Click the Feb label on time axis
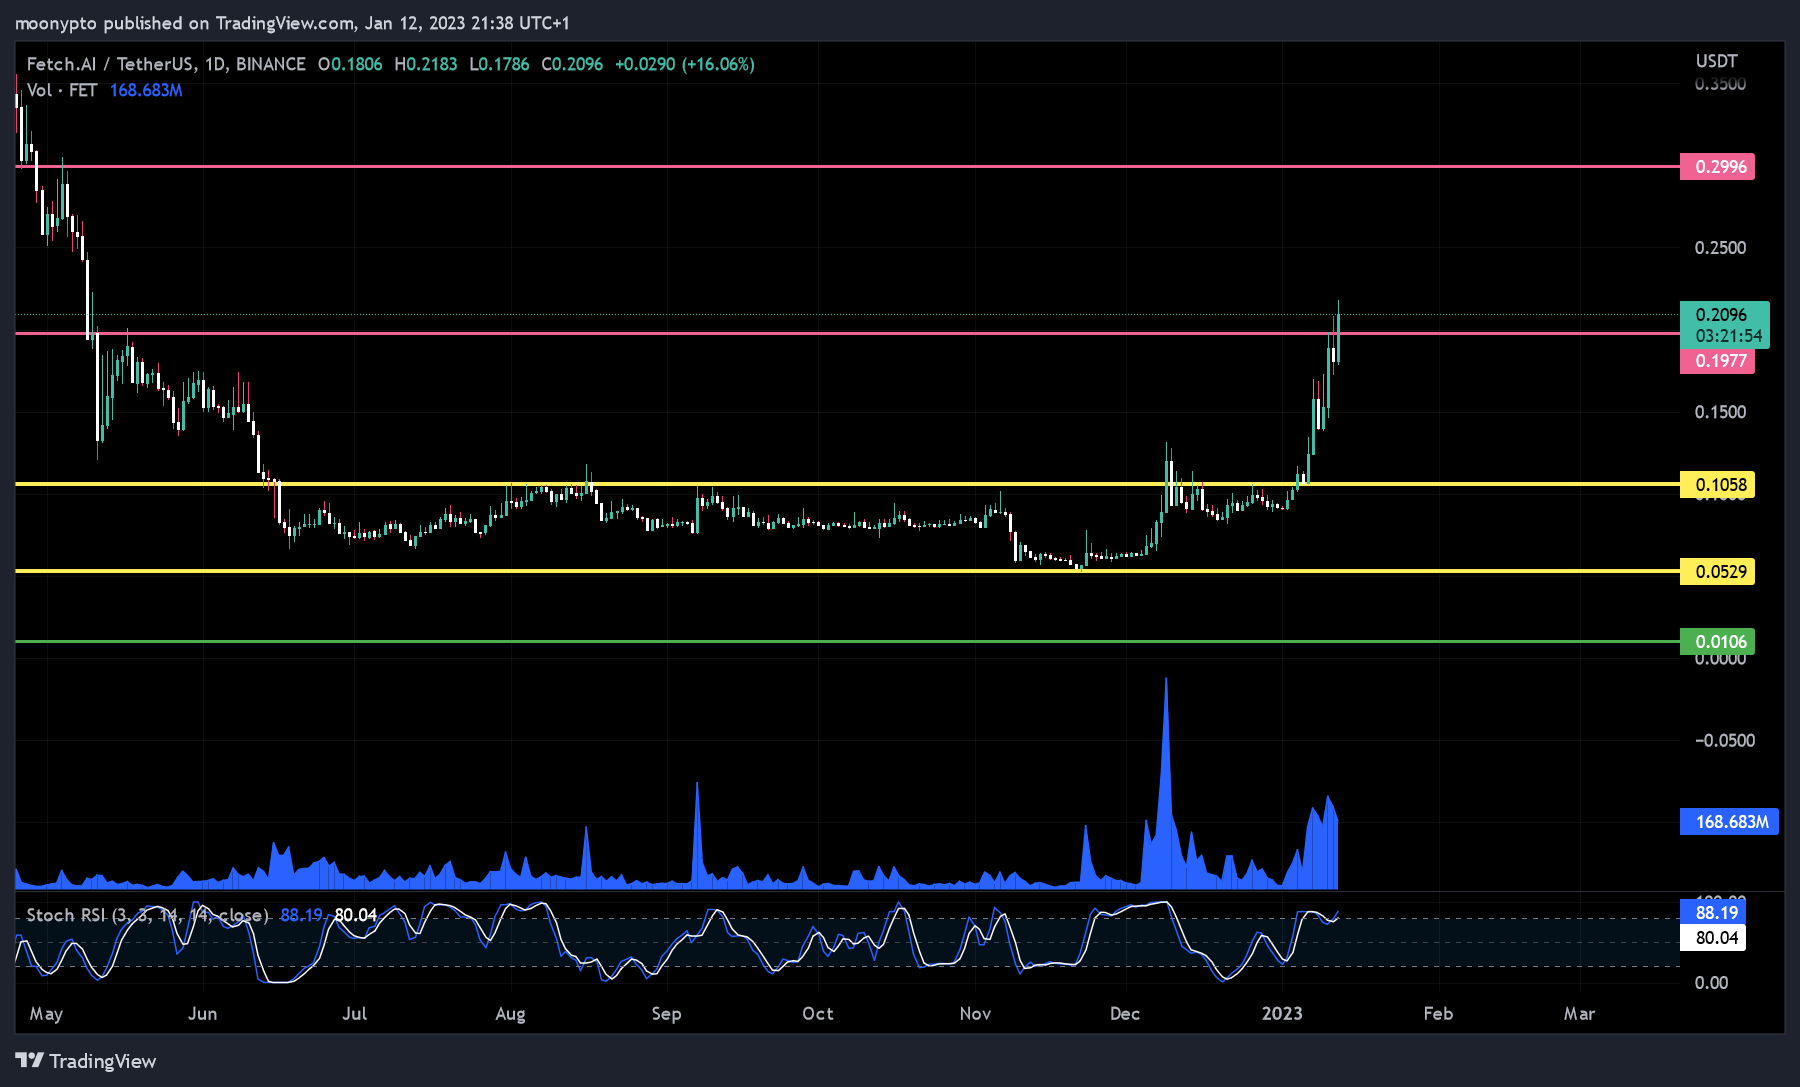The width and height of the screenshot is (1800, 1087). coord(1438,1013)
